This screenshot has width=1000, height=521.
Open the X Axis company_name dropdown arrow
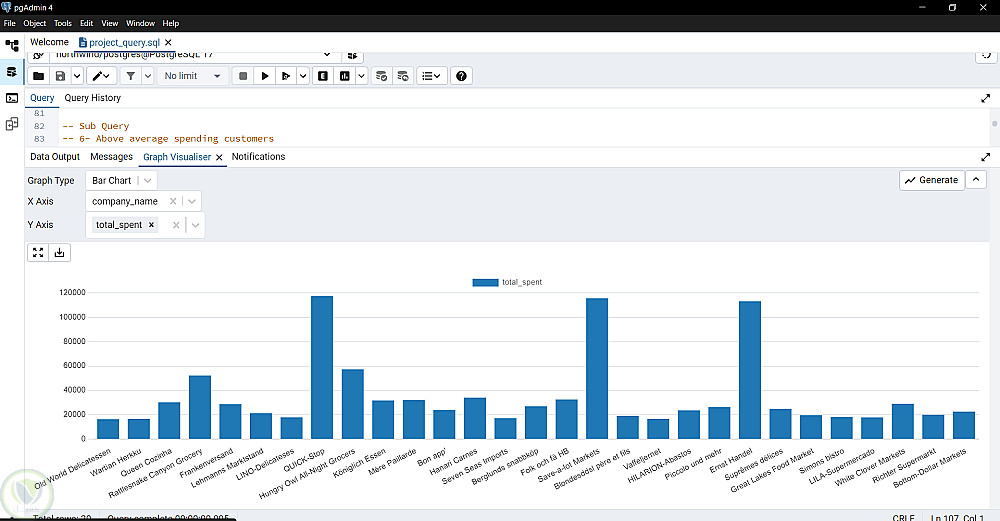192,202
